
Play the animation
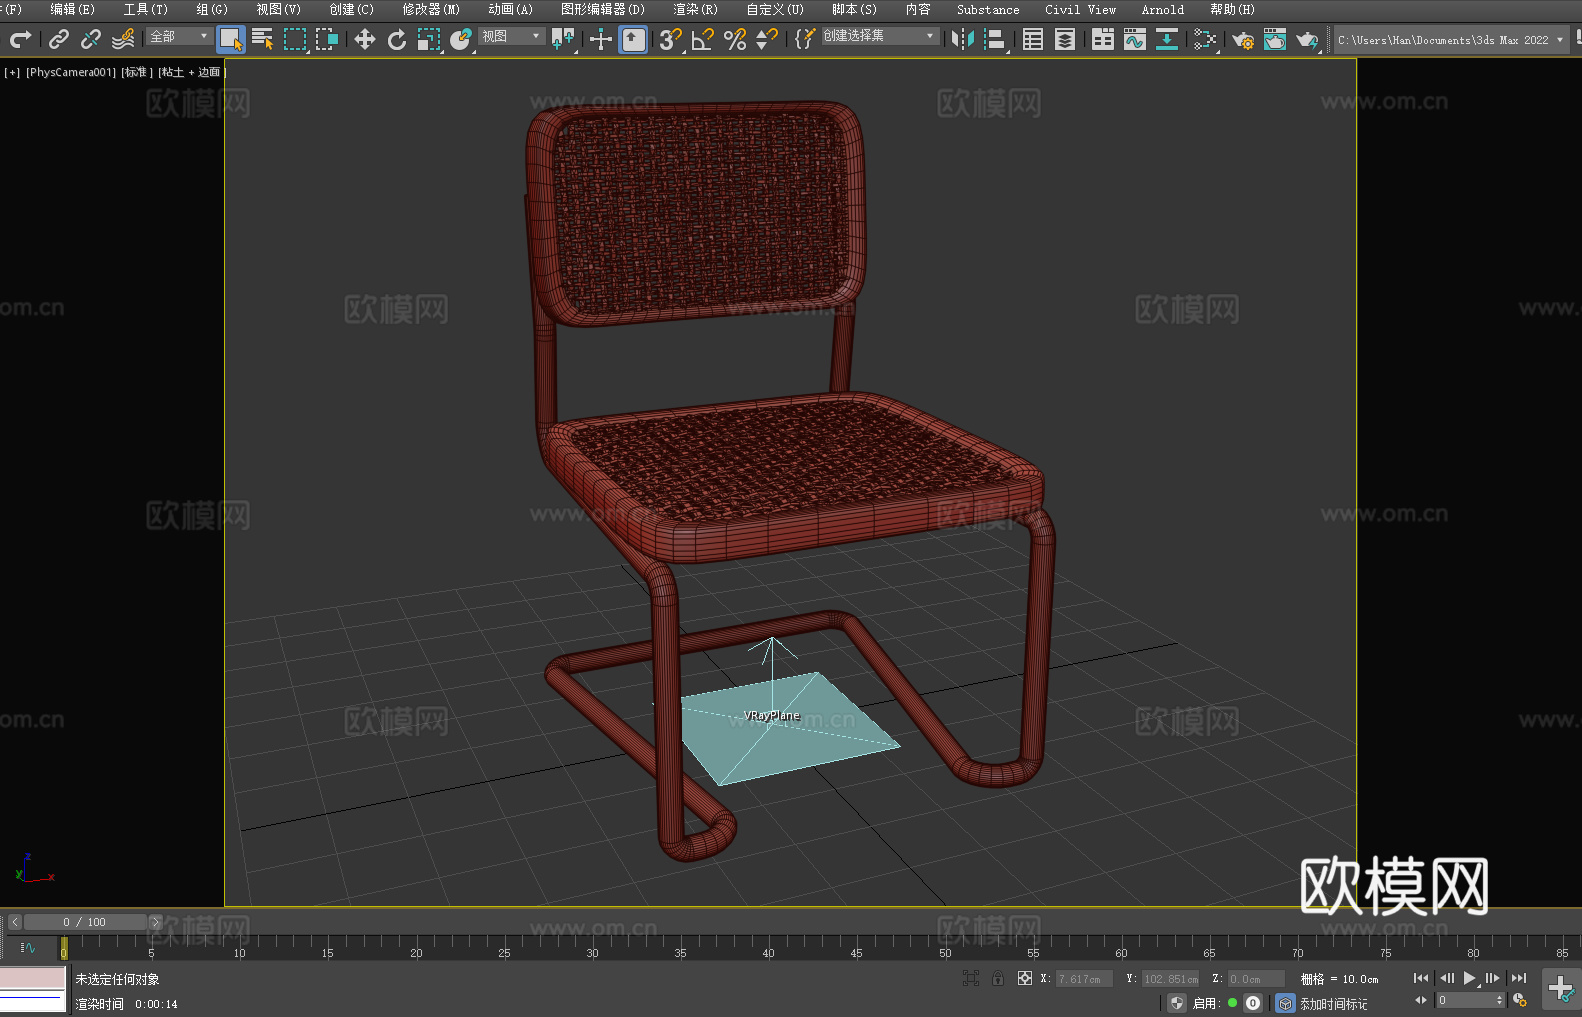pos(1469,978)
